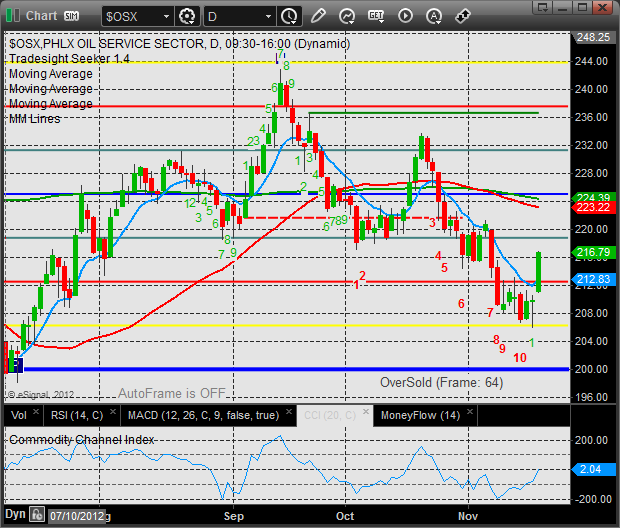Image resolution: width=620 pixels, height=528 pixels.
Task: Open the clock time template icon
Action: (289, 15)
